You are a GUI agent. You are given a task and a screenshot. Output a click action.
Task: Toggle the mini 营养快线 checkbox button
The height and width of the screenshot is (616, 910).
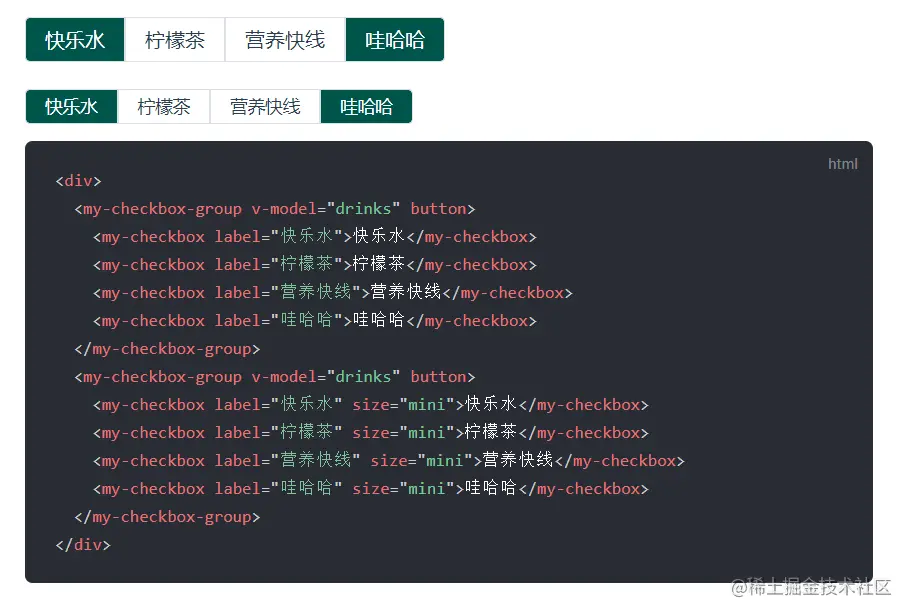[x=265, y=107]
